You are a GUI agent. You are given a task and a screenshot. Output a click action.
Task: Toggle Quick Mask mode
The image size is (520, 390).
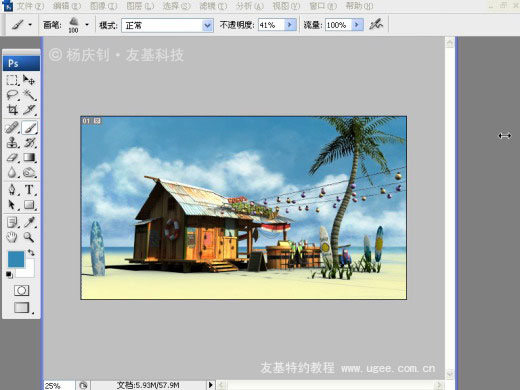pos(21,290)
